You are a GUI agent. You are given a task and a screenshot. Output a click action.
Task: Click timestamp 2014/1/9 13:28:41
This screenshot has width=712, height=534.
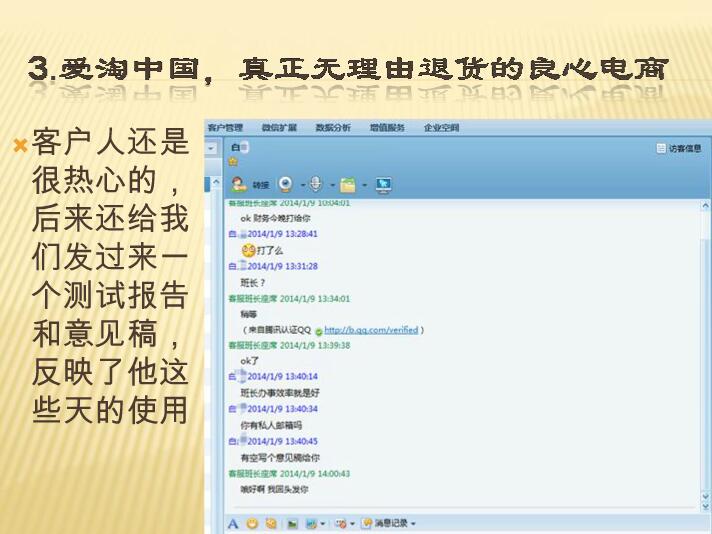click(282, 234)
